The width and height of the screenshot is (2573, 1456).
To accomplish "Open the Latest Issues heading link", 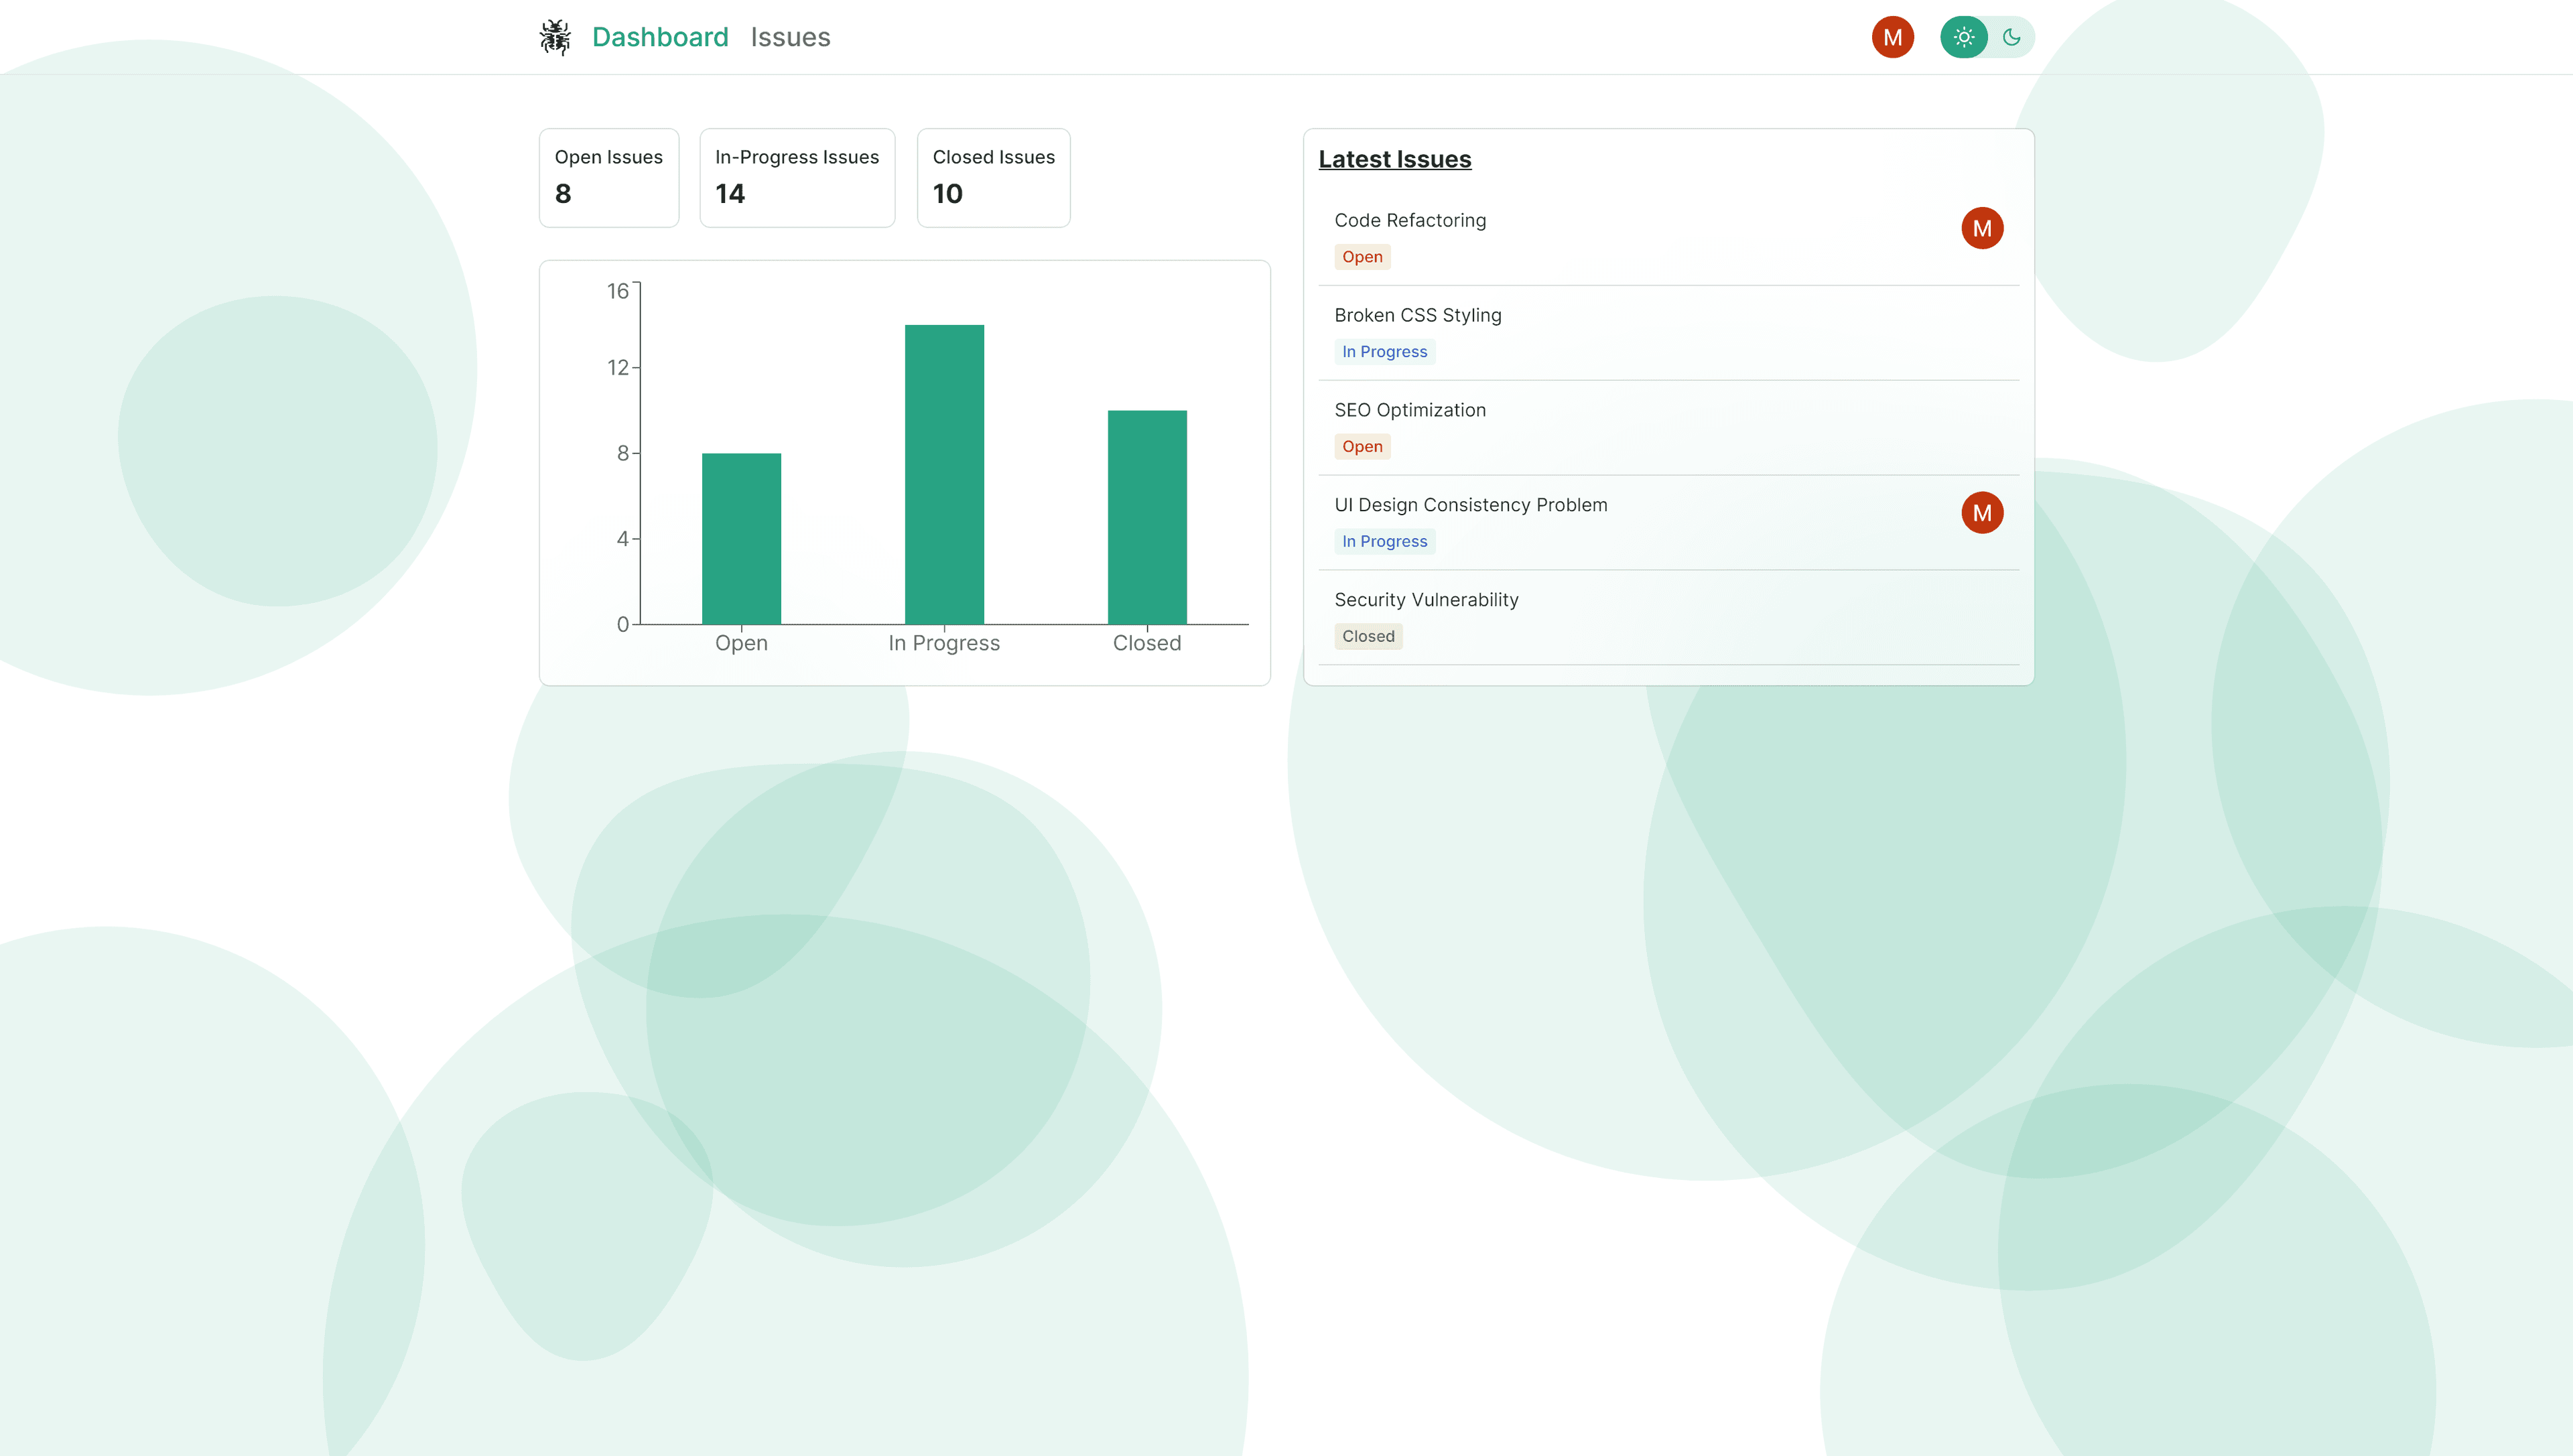I will (x=1394, y=158).
